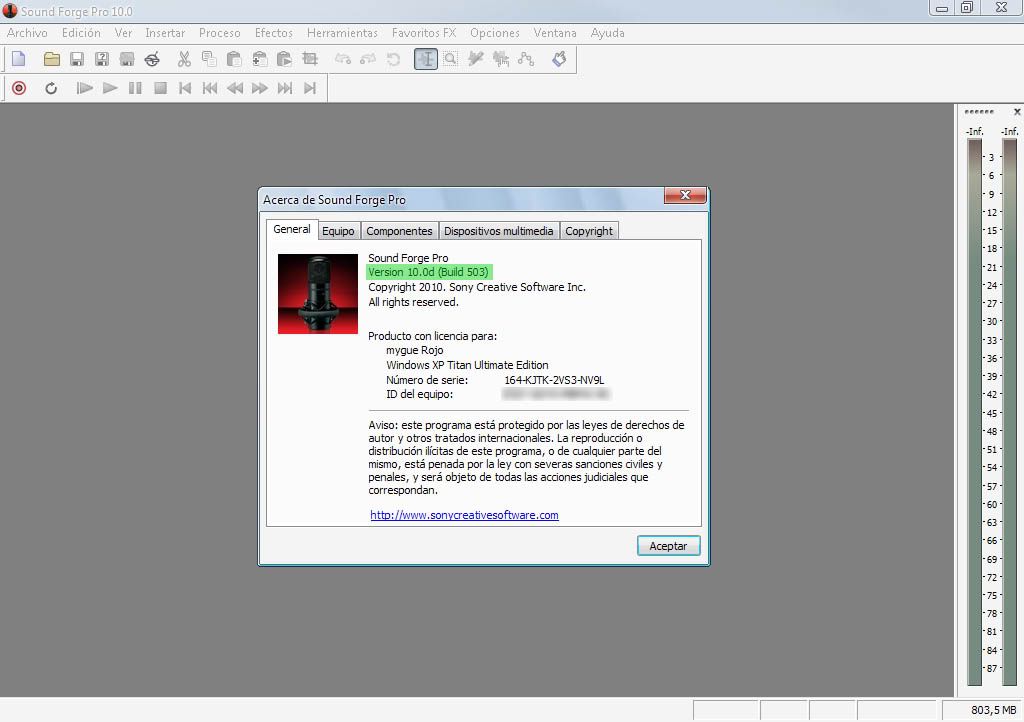Toggle Loop Playback in transport bar

[51, 88]
